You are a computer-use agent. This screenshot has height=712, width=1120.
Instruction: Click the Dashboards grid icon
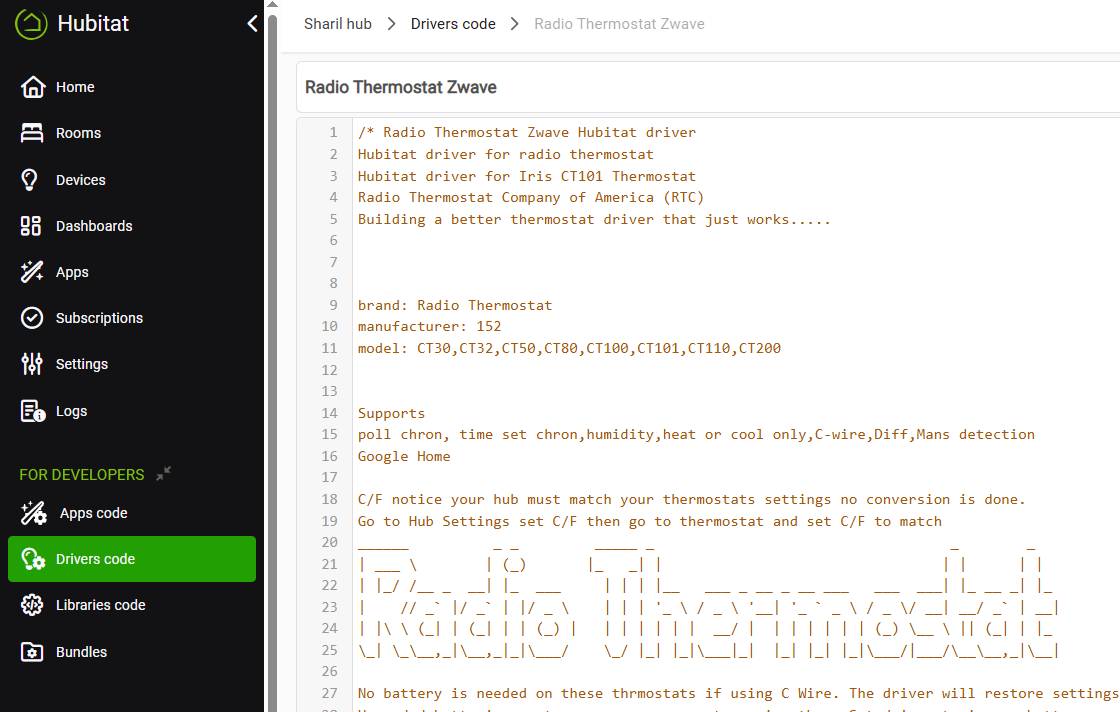(31, 226)
